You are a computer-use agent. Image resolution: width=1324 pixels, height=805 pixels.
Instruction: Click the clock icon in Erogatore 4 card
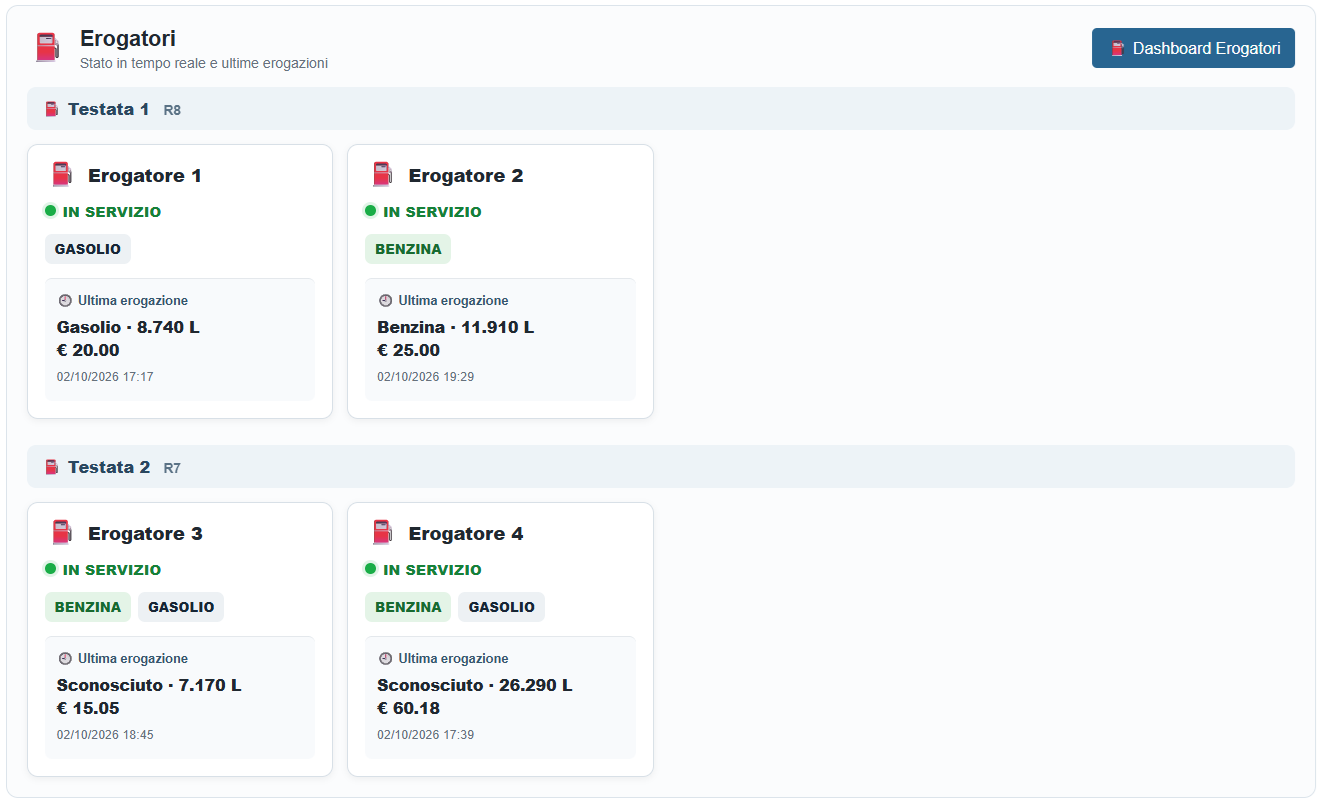[385, 658]
